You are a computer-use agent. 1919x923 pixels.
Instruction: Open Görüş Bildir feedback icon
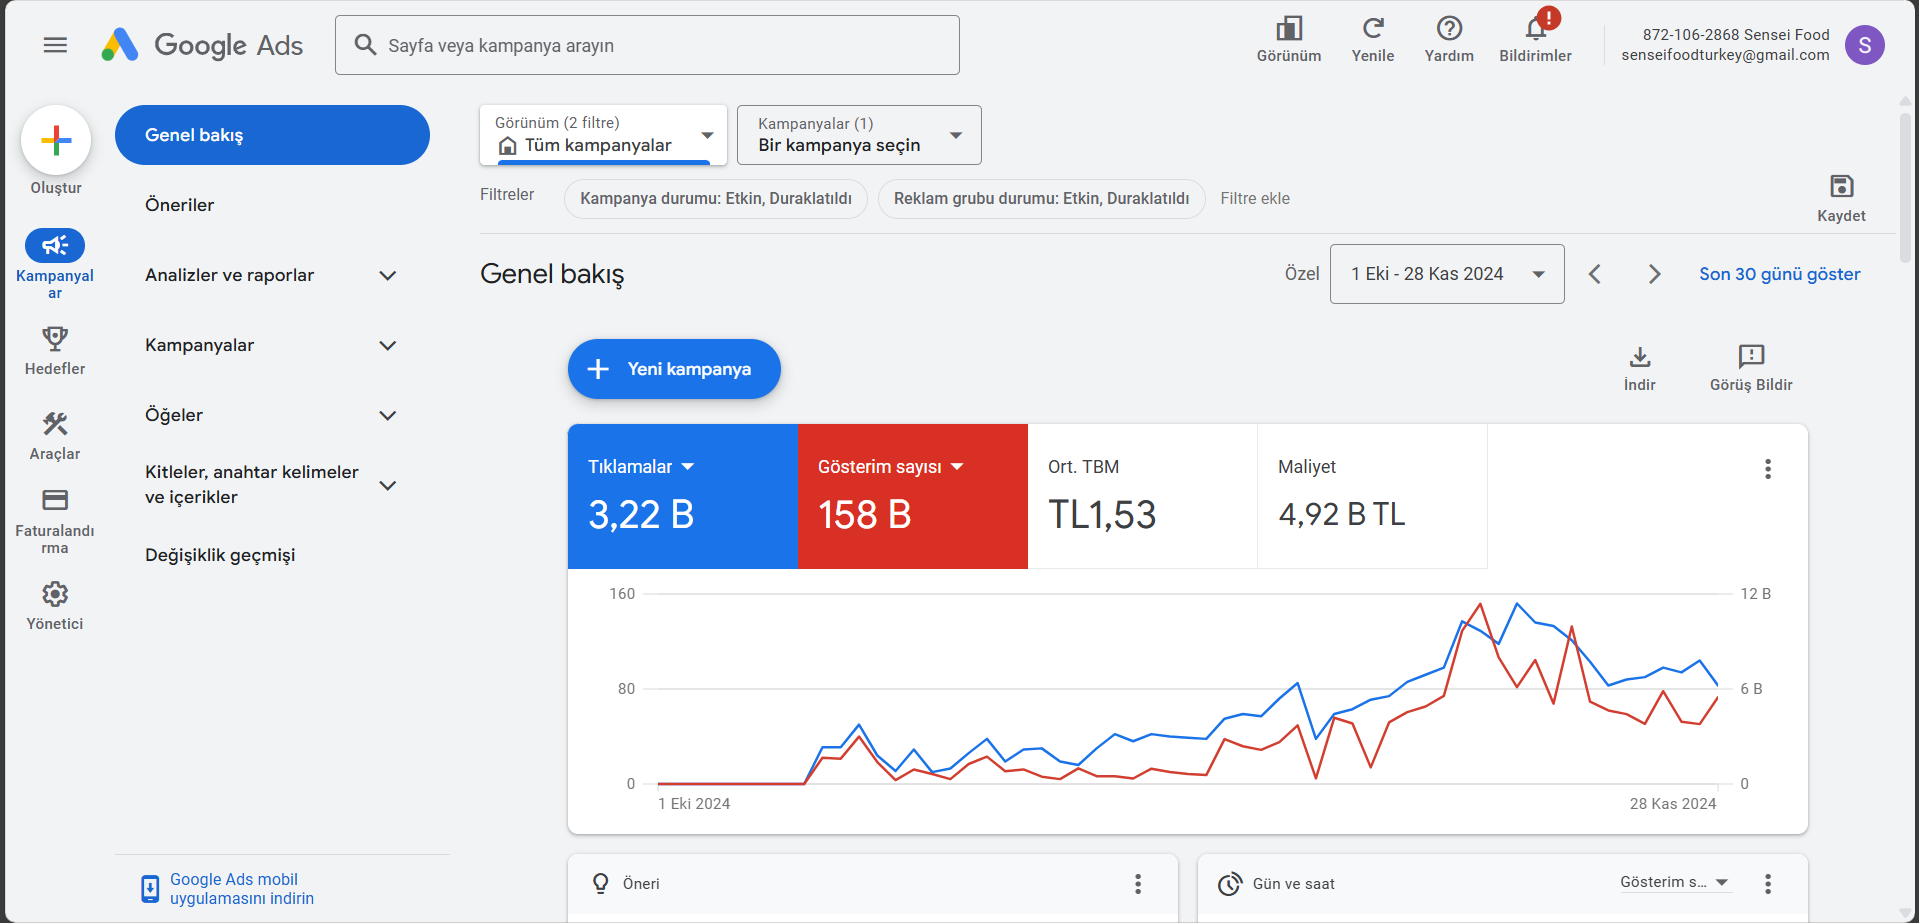click(1750, 357)
